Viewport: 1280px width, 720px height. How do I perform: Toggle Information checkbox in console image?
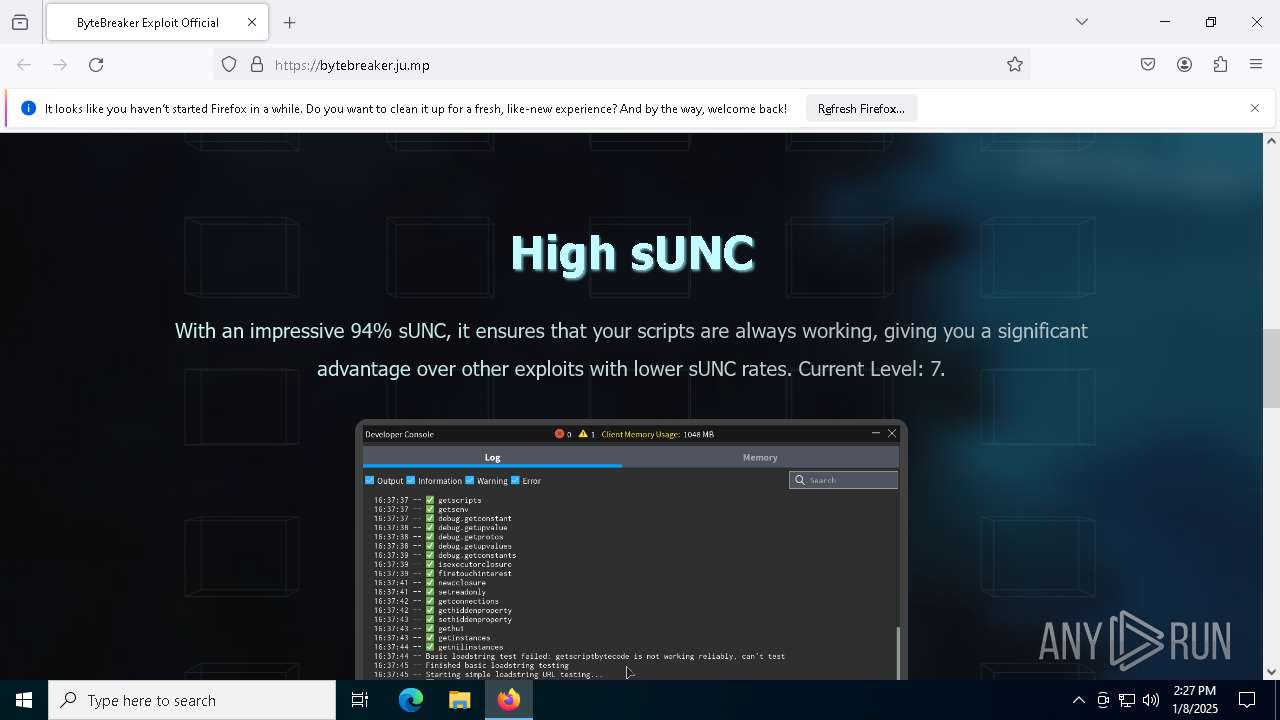click(x=411, y=481)
